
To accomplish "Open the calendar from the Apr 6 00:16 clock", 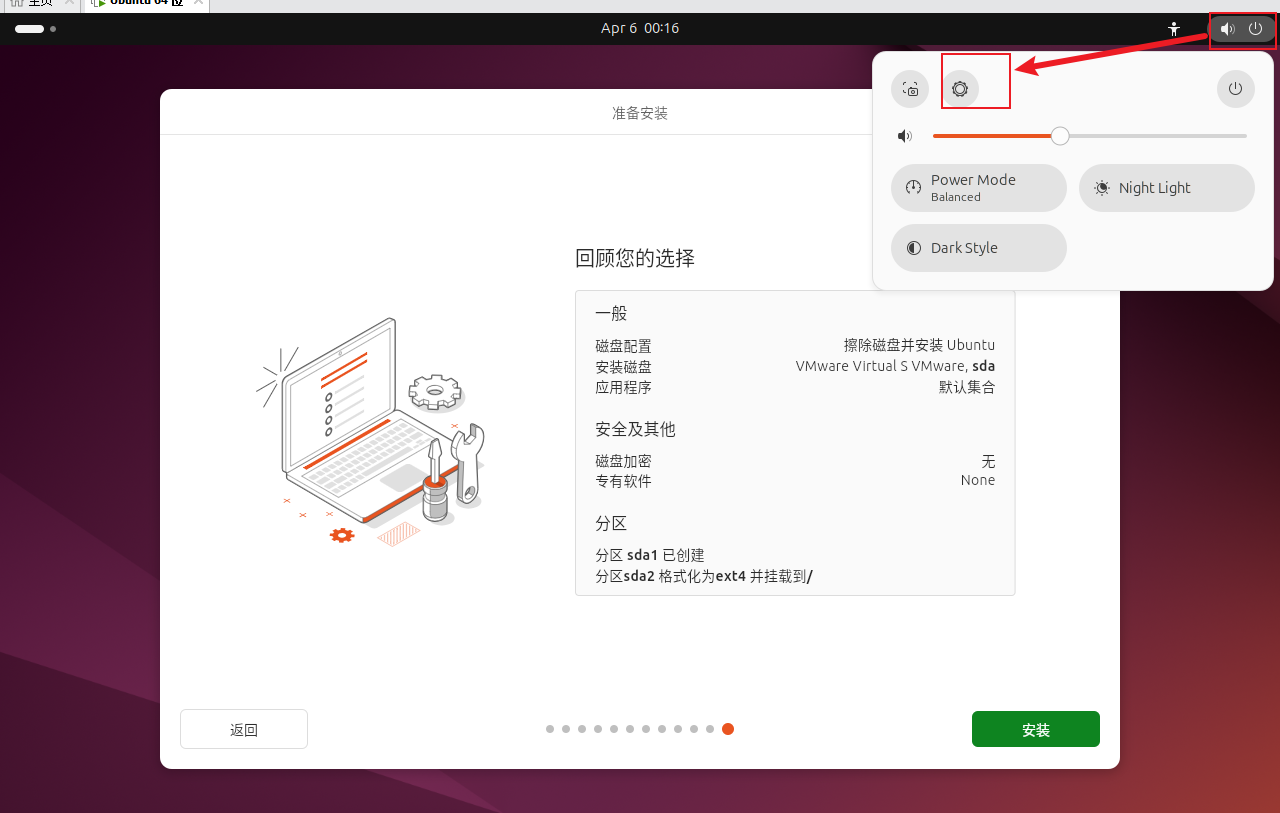I will click(640, 29).
